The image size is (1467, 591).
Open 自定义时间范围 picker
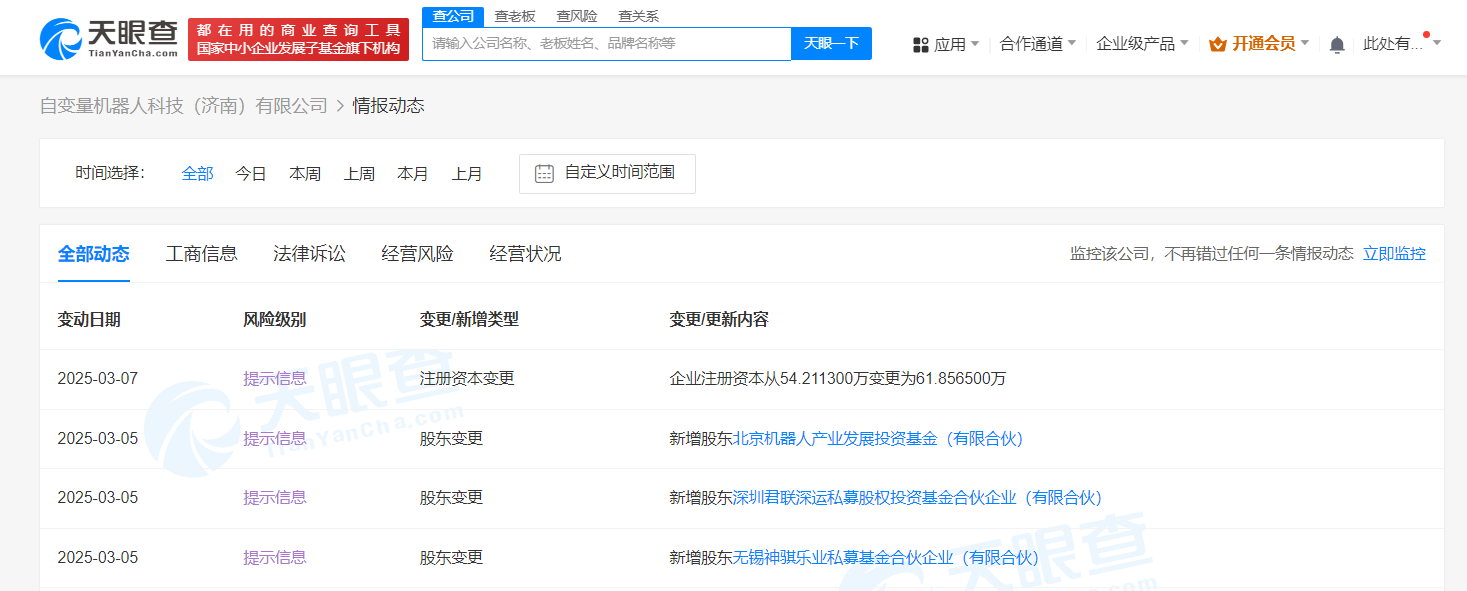pos(607,174)
